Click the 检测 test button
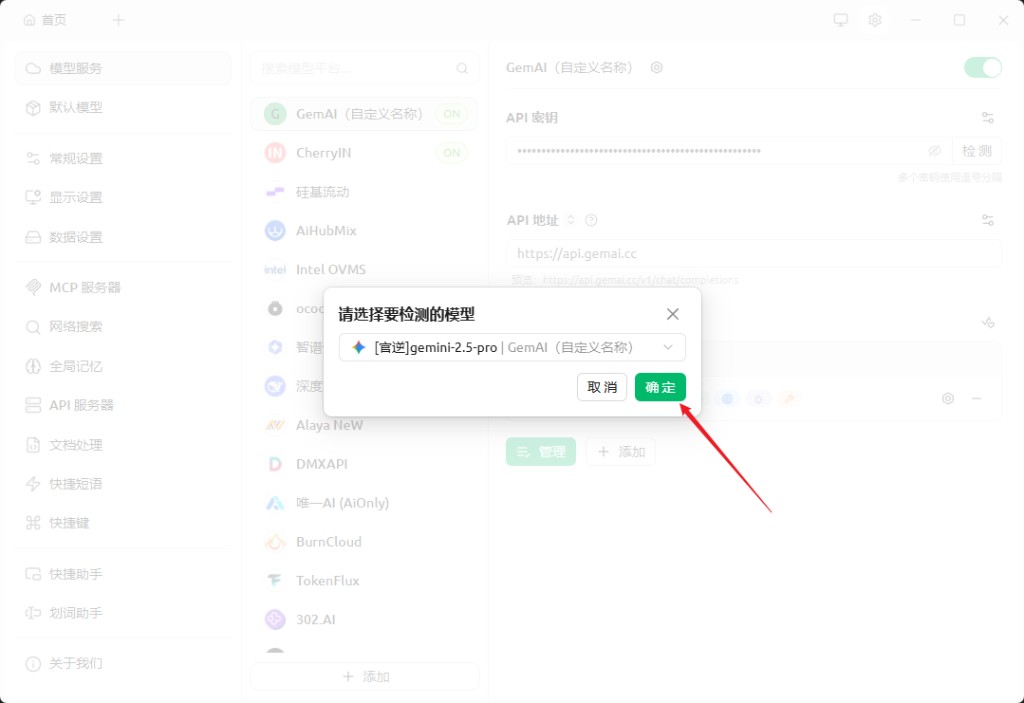 tap(977, 151)
